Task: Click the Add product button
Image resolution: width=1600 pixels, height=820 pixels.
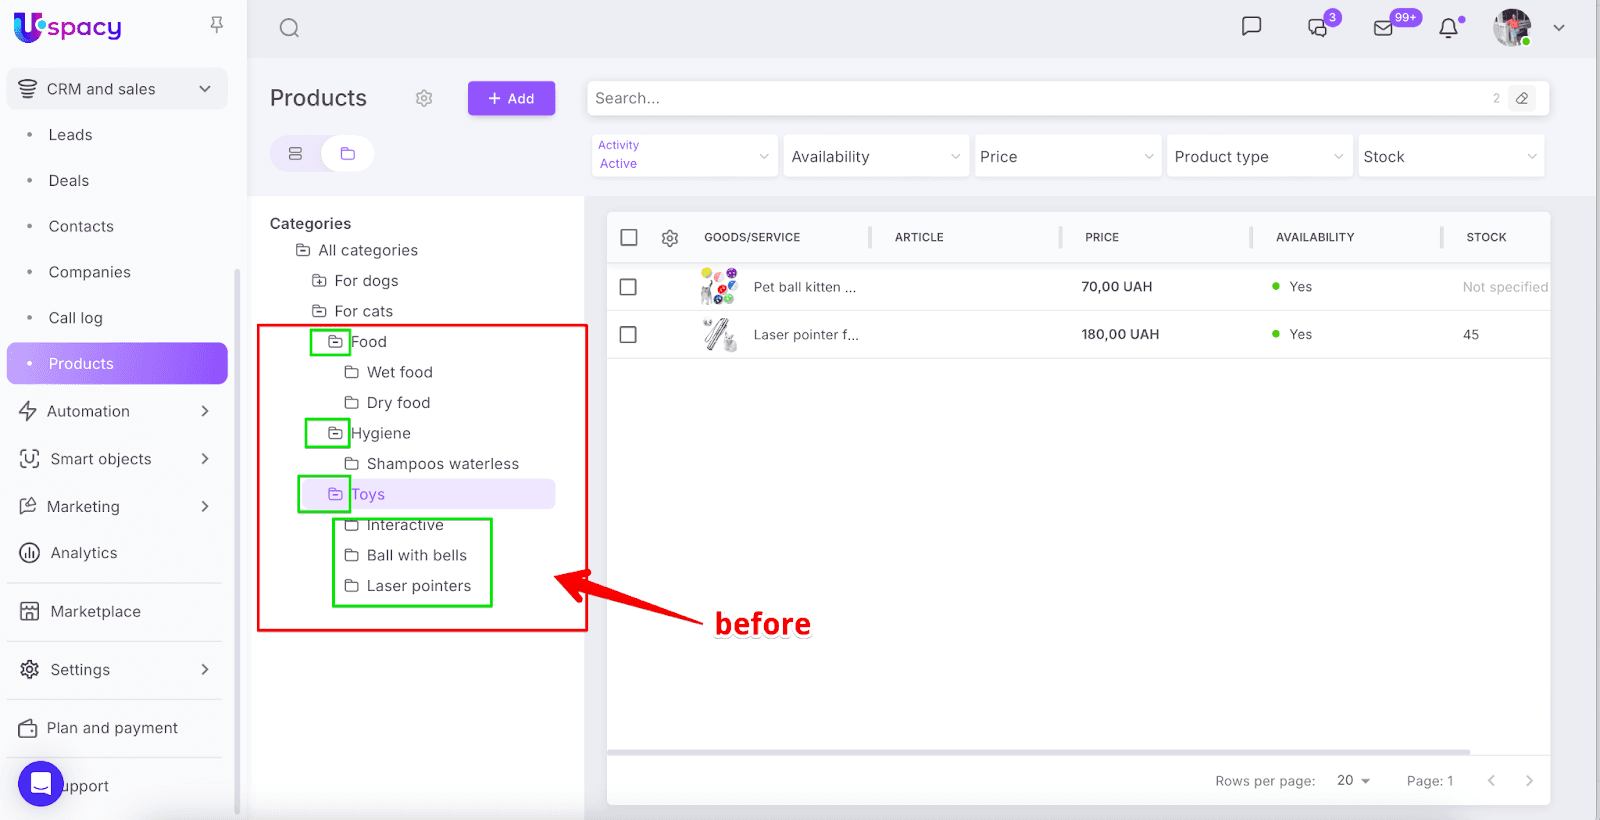Action: [x=511, y=98]
